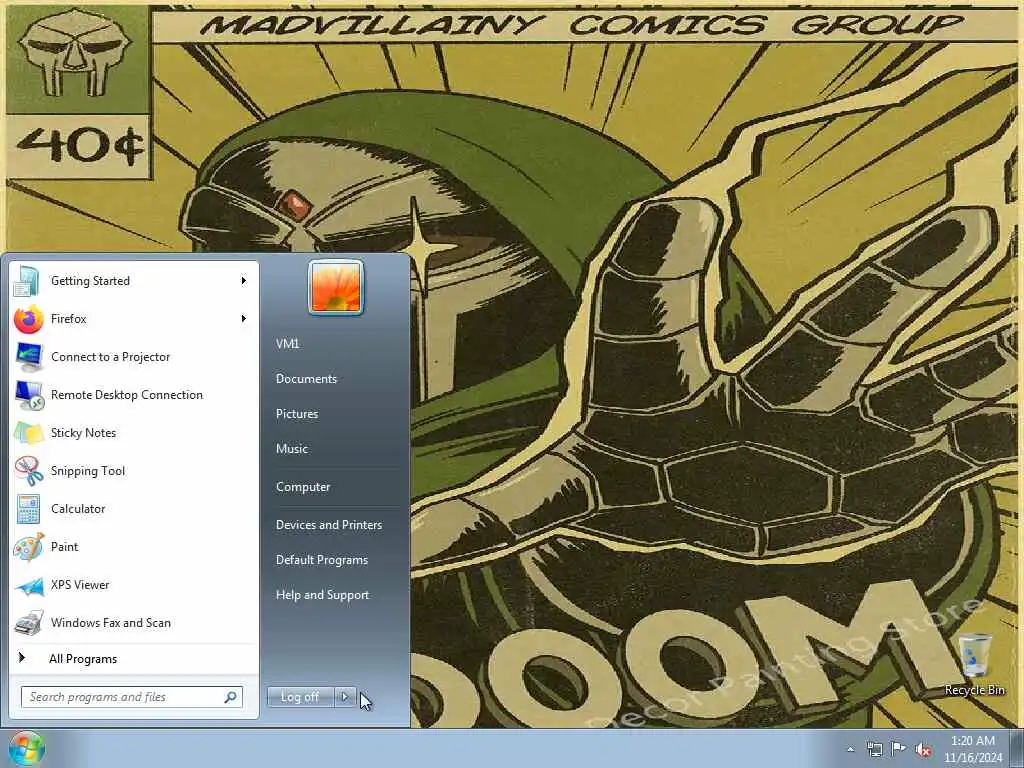Click the Calculator label
The height and width of the screenshot is (768, 1024).
tap(78, 509)
